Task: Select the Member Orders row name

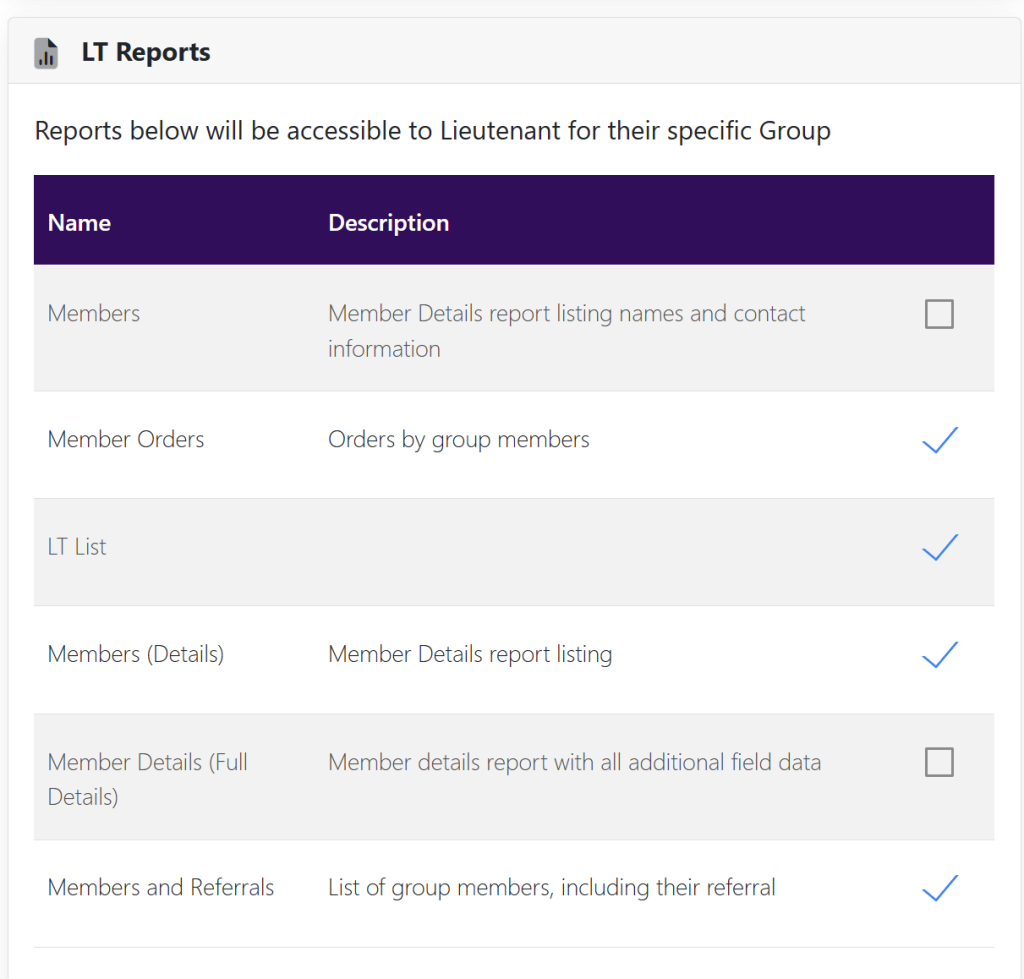Action: coord(126,440)
